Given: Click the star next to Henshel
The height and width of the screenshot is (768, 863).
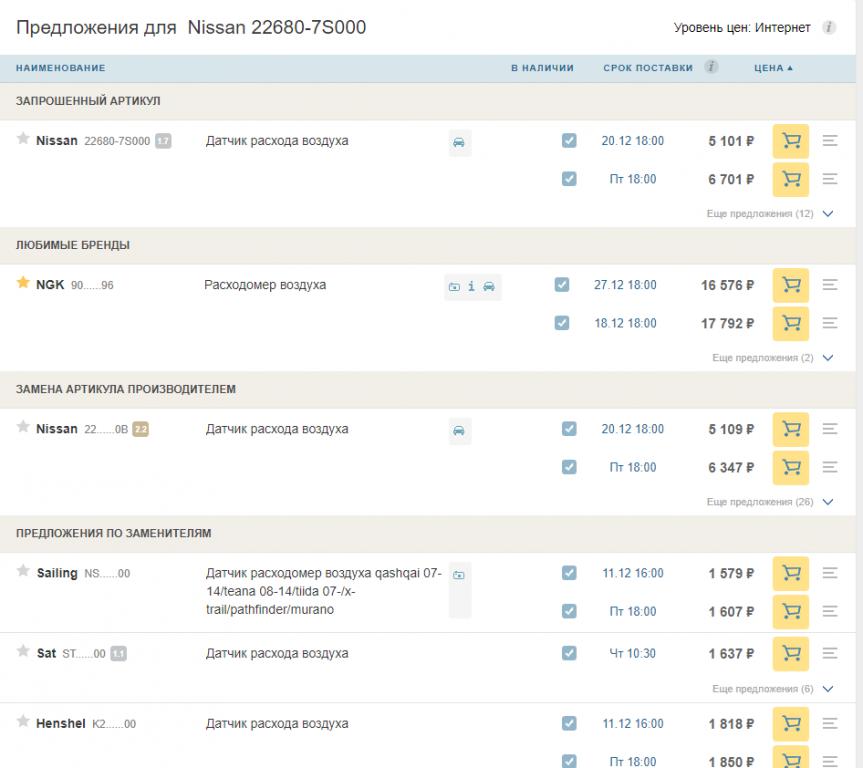Looking at the screenshot, I should (23, 721).
